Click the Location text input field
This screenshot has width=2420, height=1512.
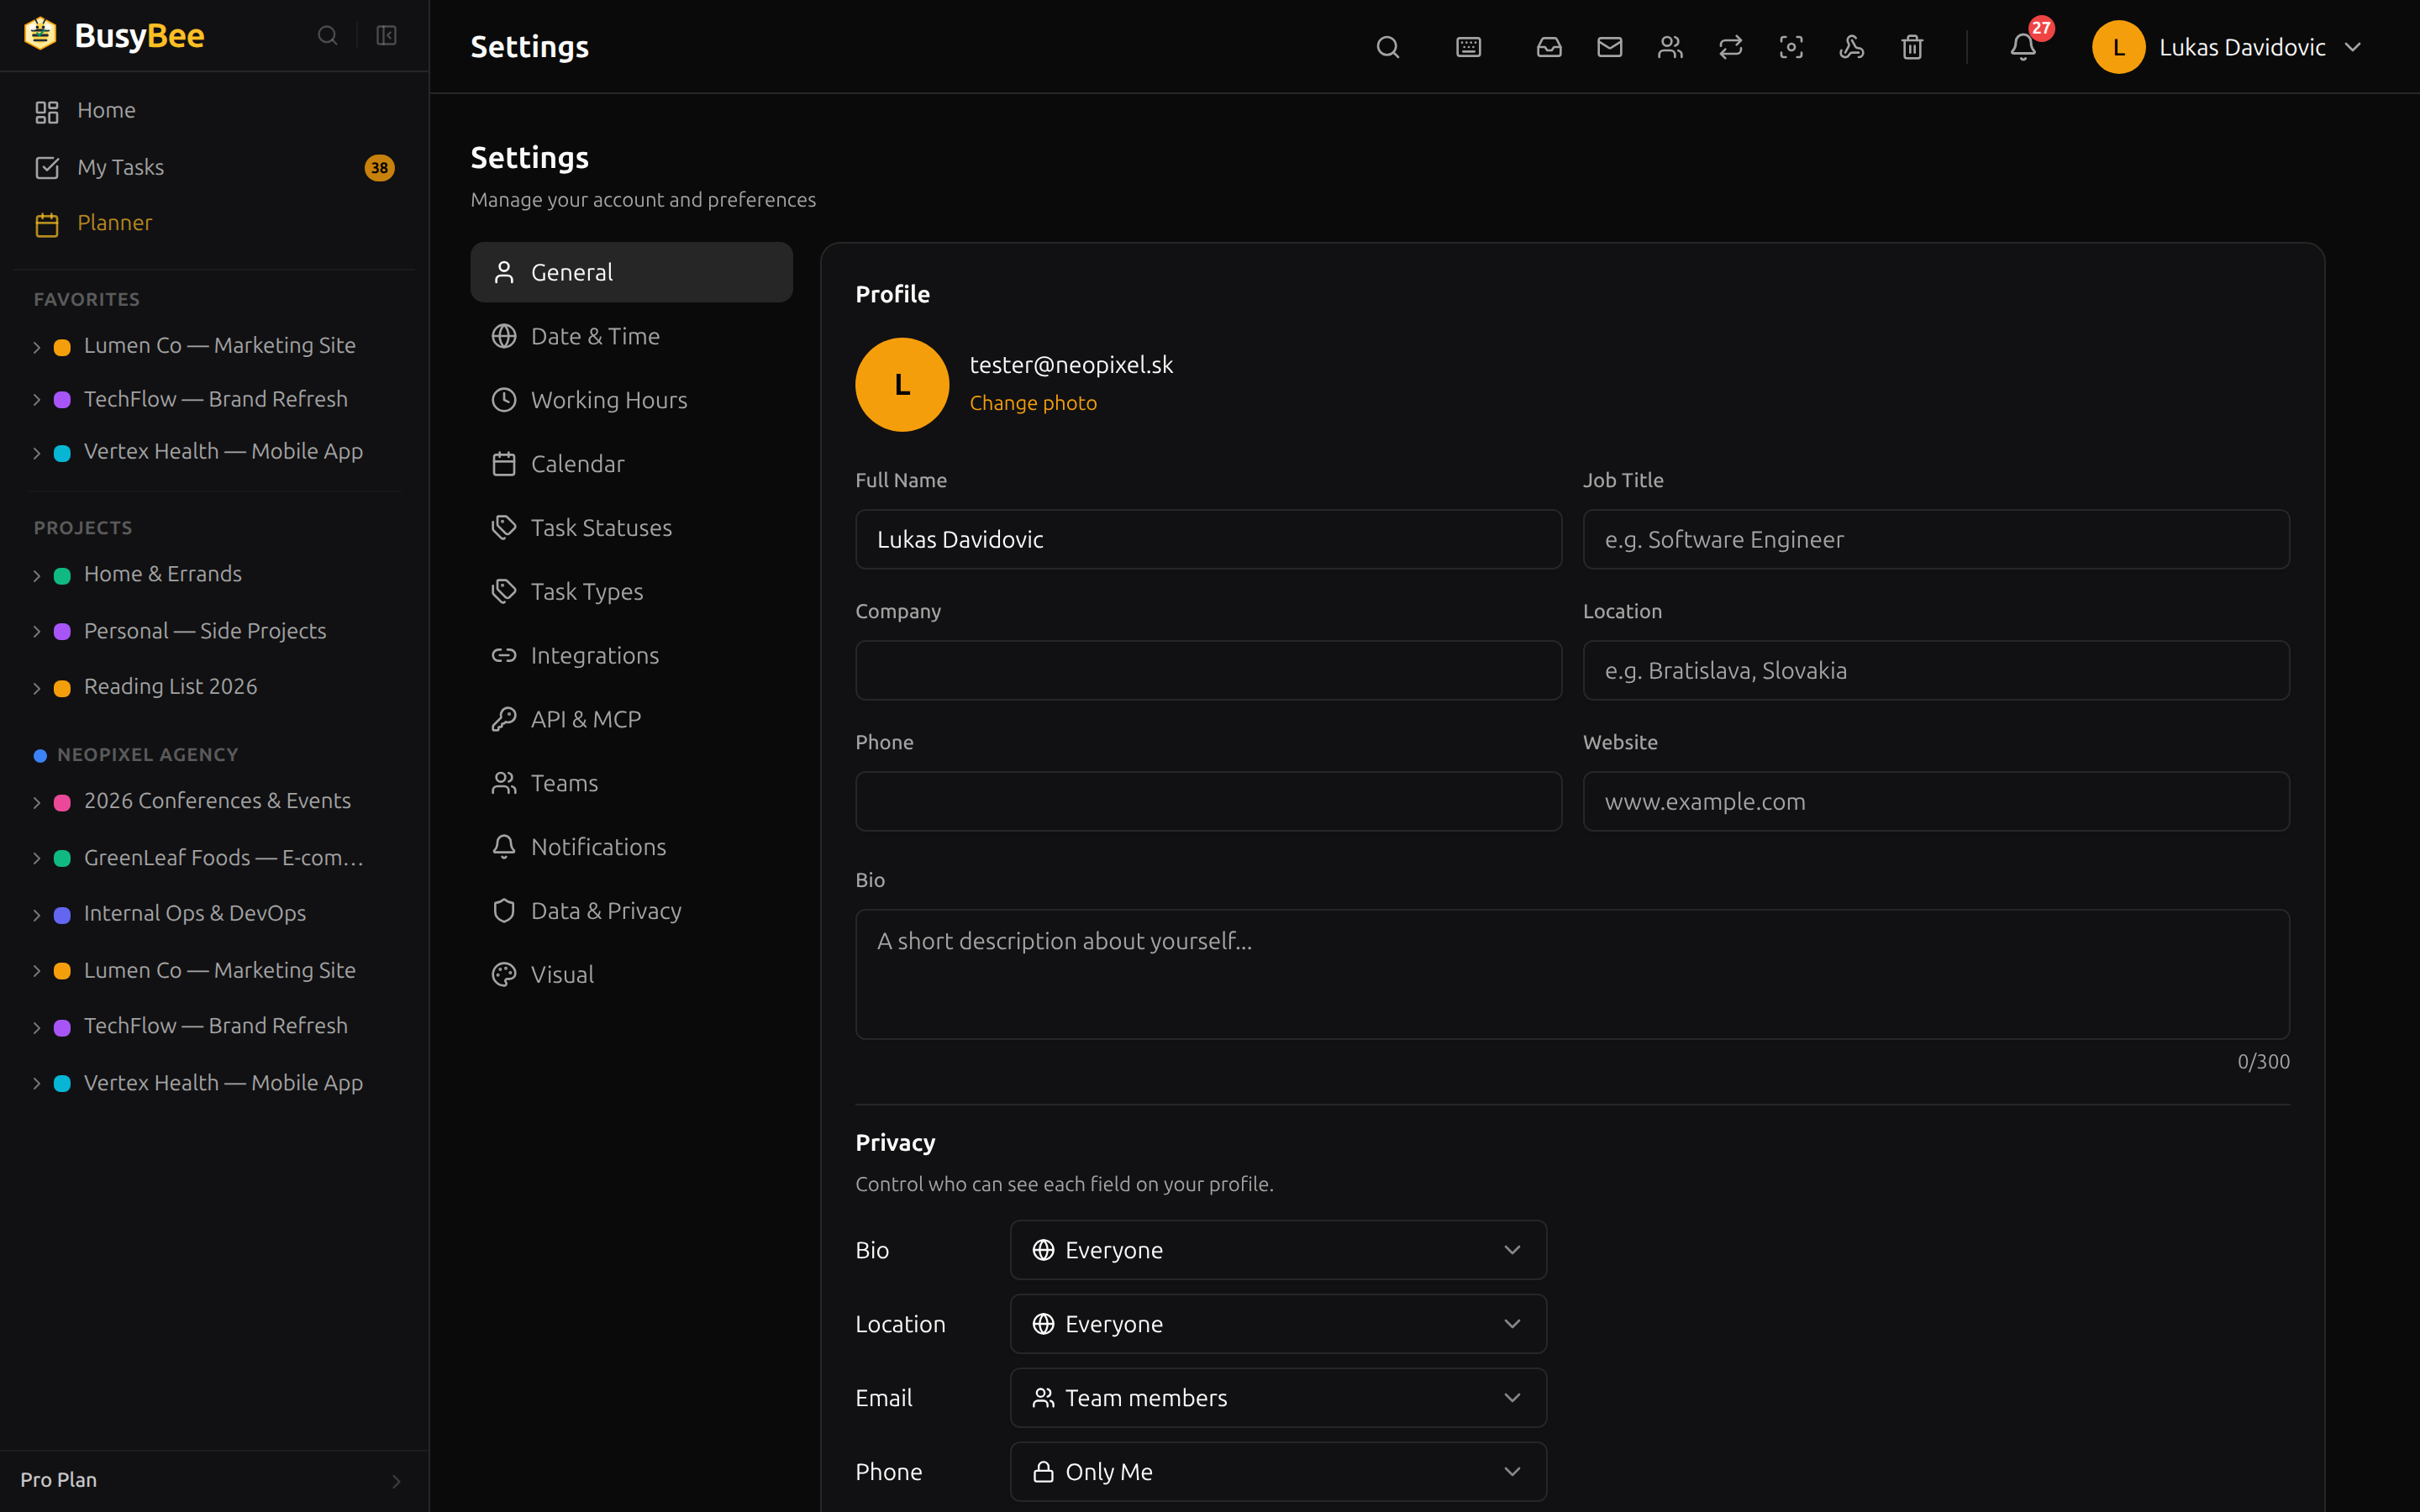(1936, 670)
